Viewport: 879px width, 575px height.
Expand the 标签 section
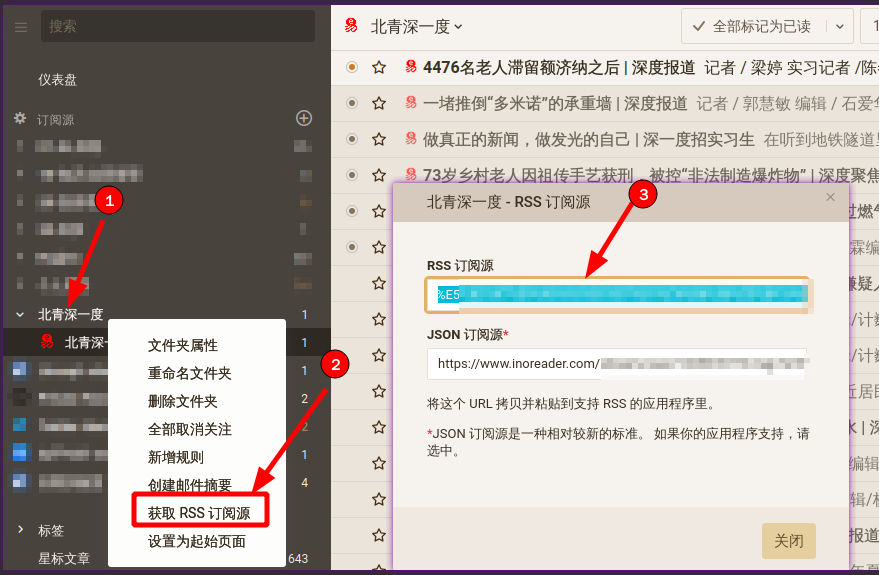click(20, 530)
